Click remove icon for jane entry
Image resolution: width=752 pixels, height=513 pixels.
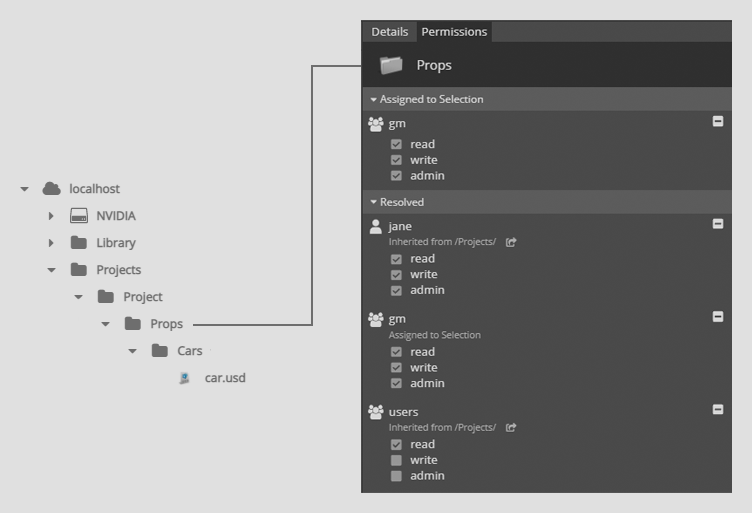pyautogui.click(x=717, y=224)
